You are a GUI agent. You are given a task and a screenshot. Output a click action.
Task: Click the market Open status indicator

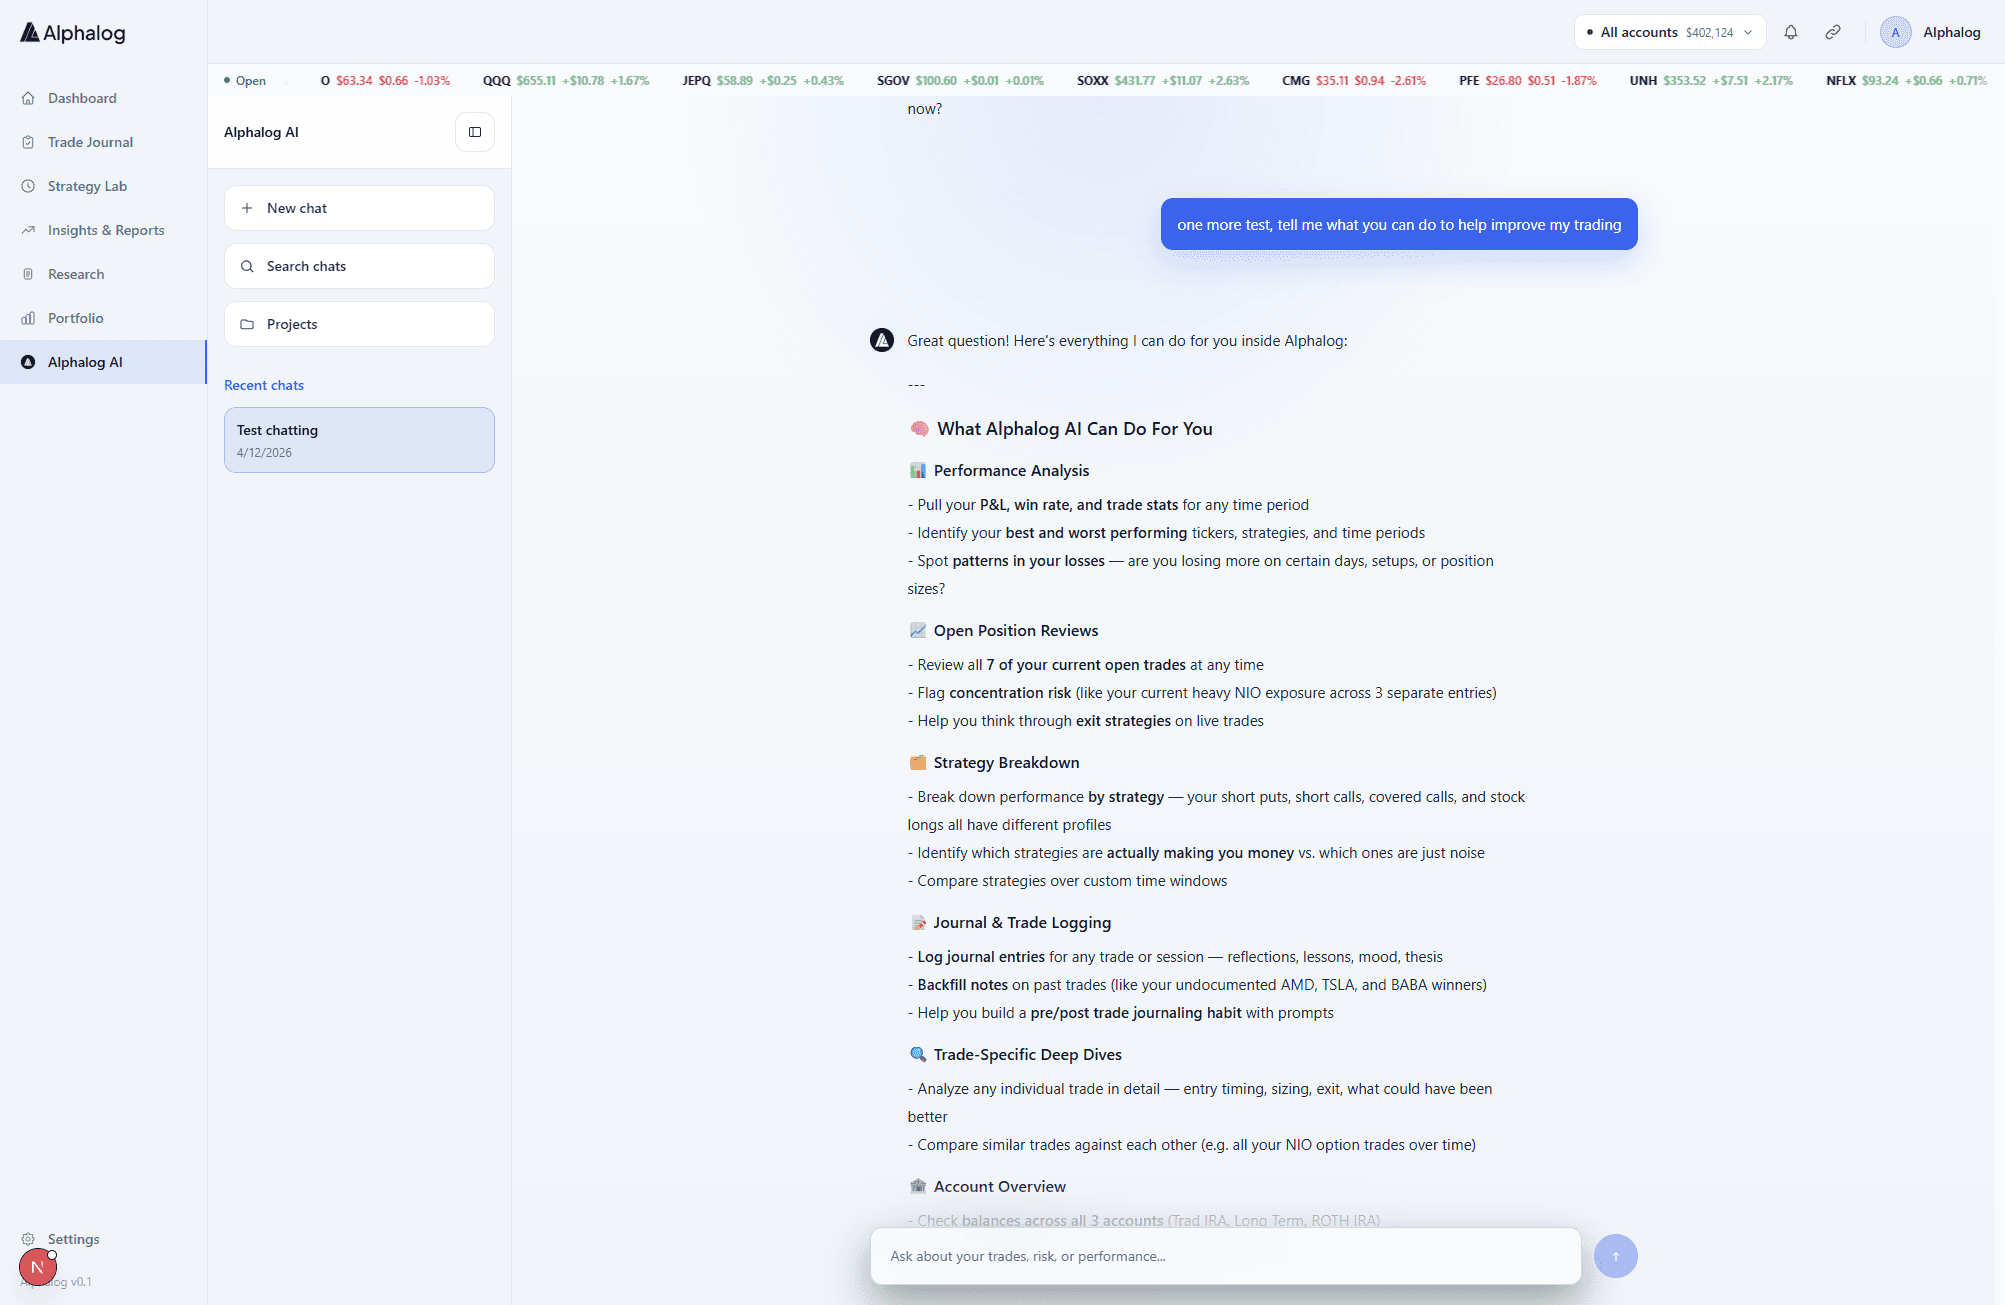[245, 81]
